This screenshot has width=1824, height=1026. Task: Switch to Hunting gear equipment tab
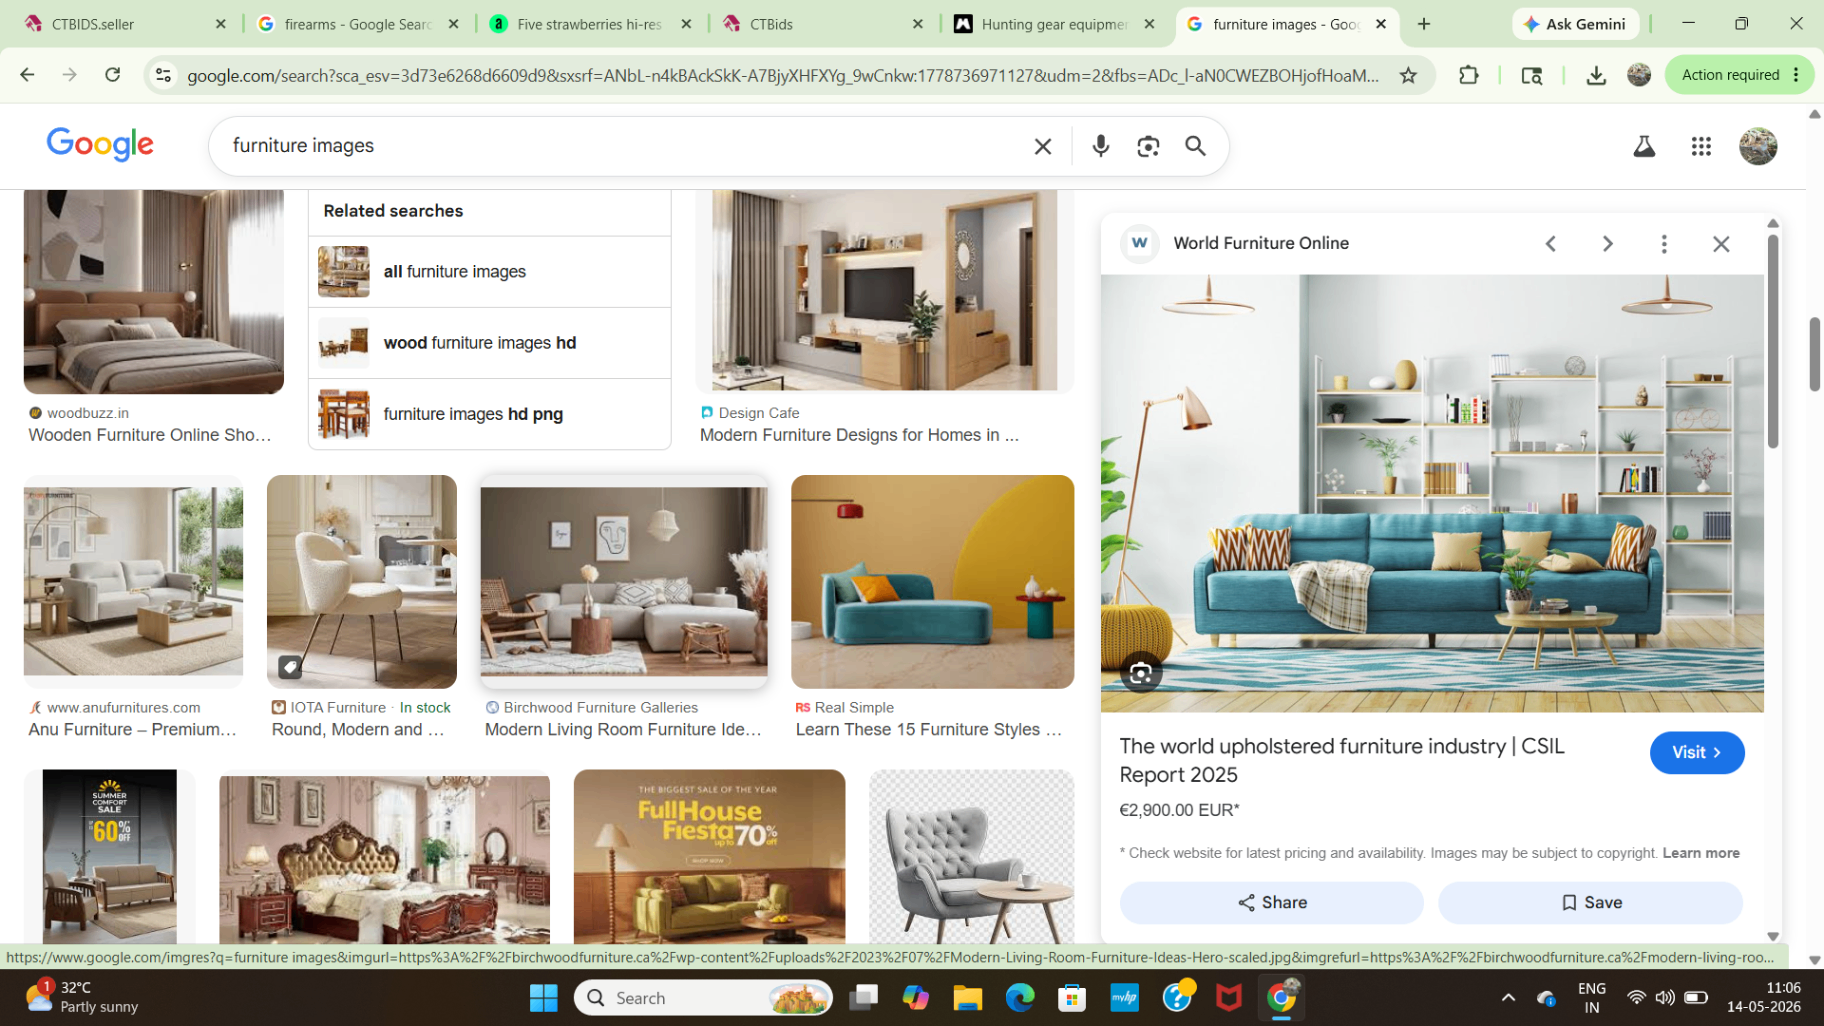click(x=1055, y=24)
